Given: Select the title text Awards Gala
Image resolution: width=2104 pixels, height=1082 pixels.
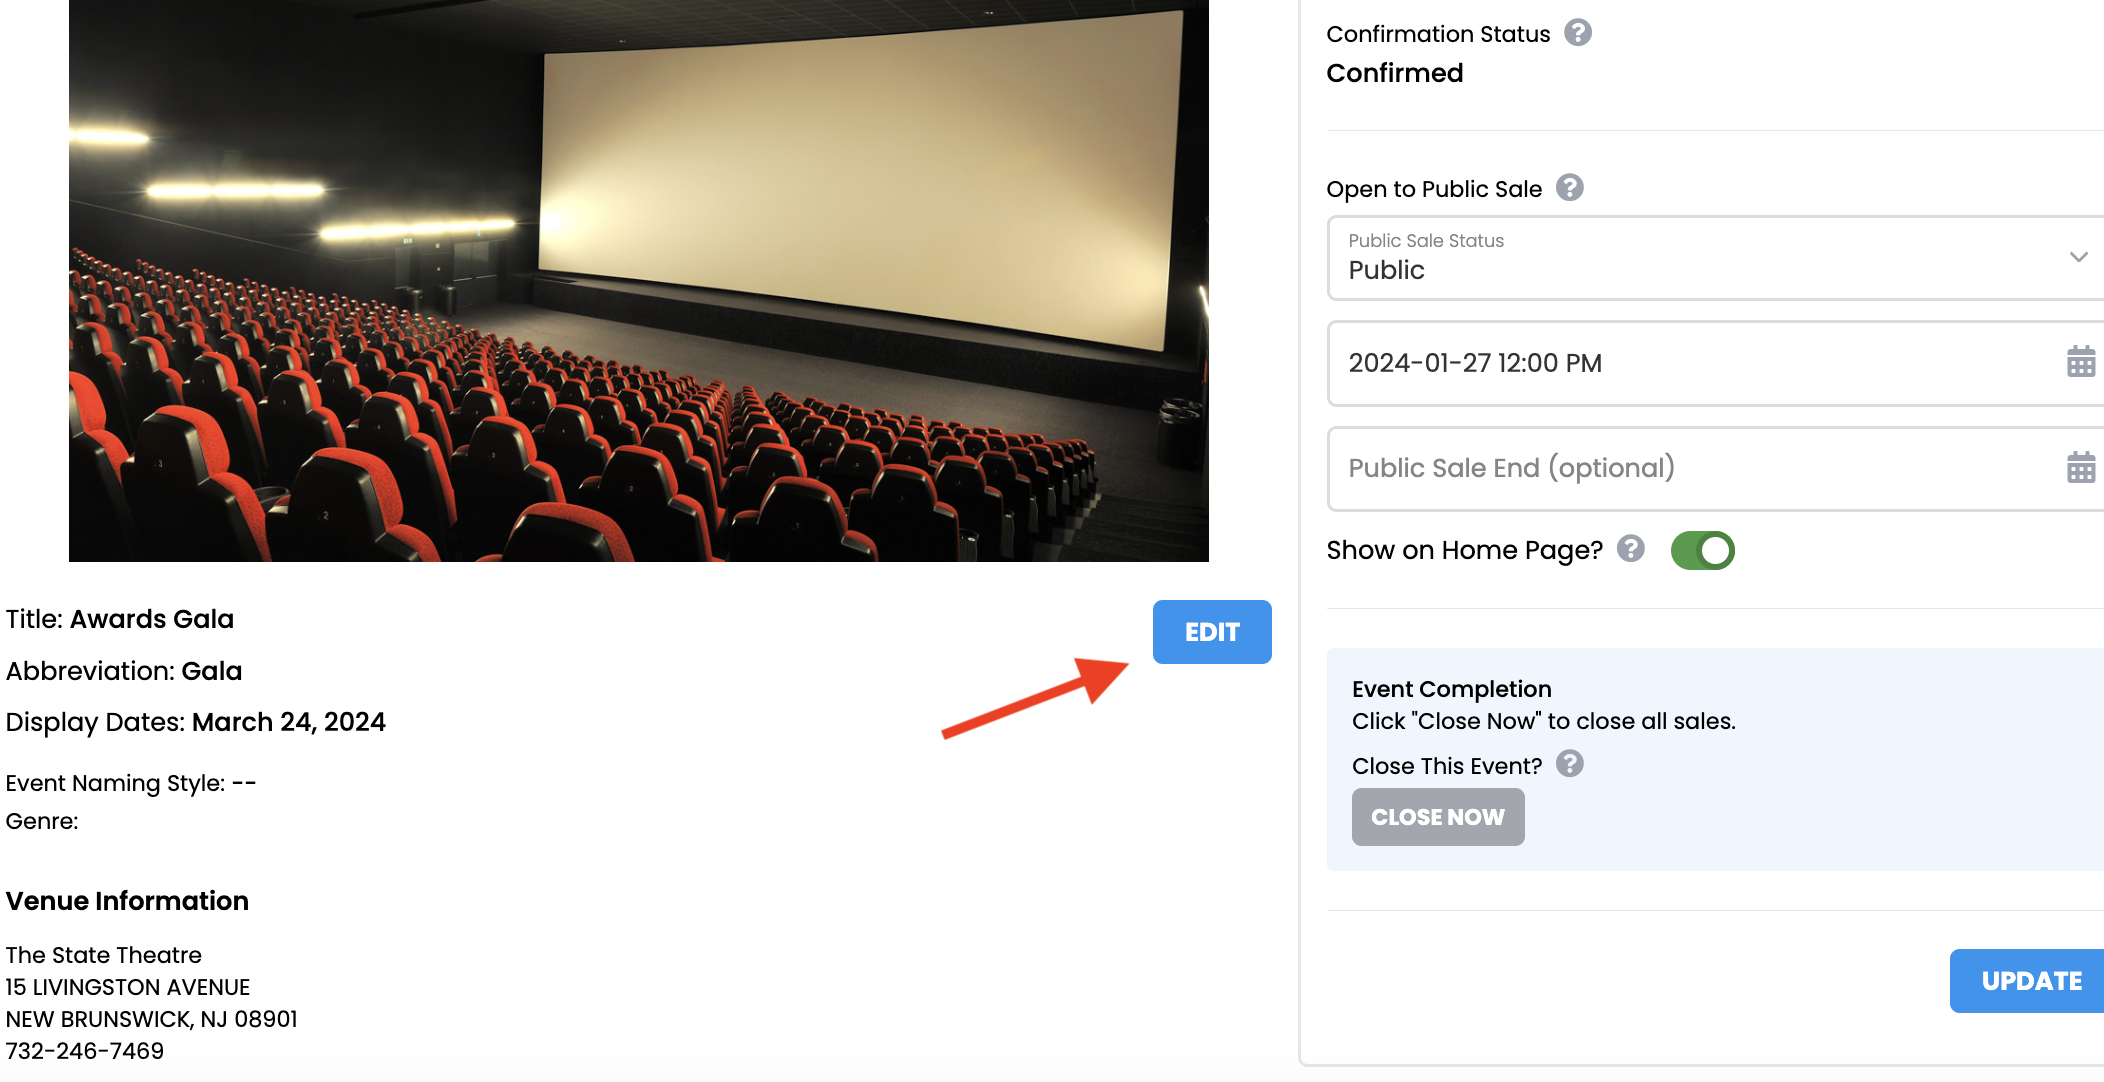Looking at the screenshot, I should 152,619.
